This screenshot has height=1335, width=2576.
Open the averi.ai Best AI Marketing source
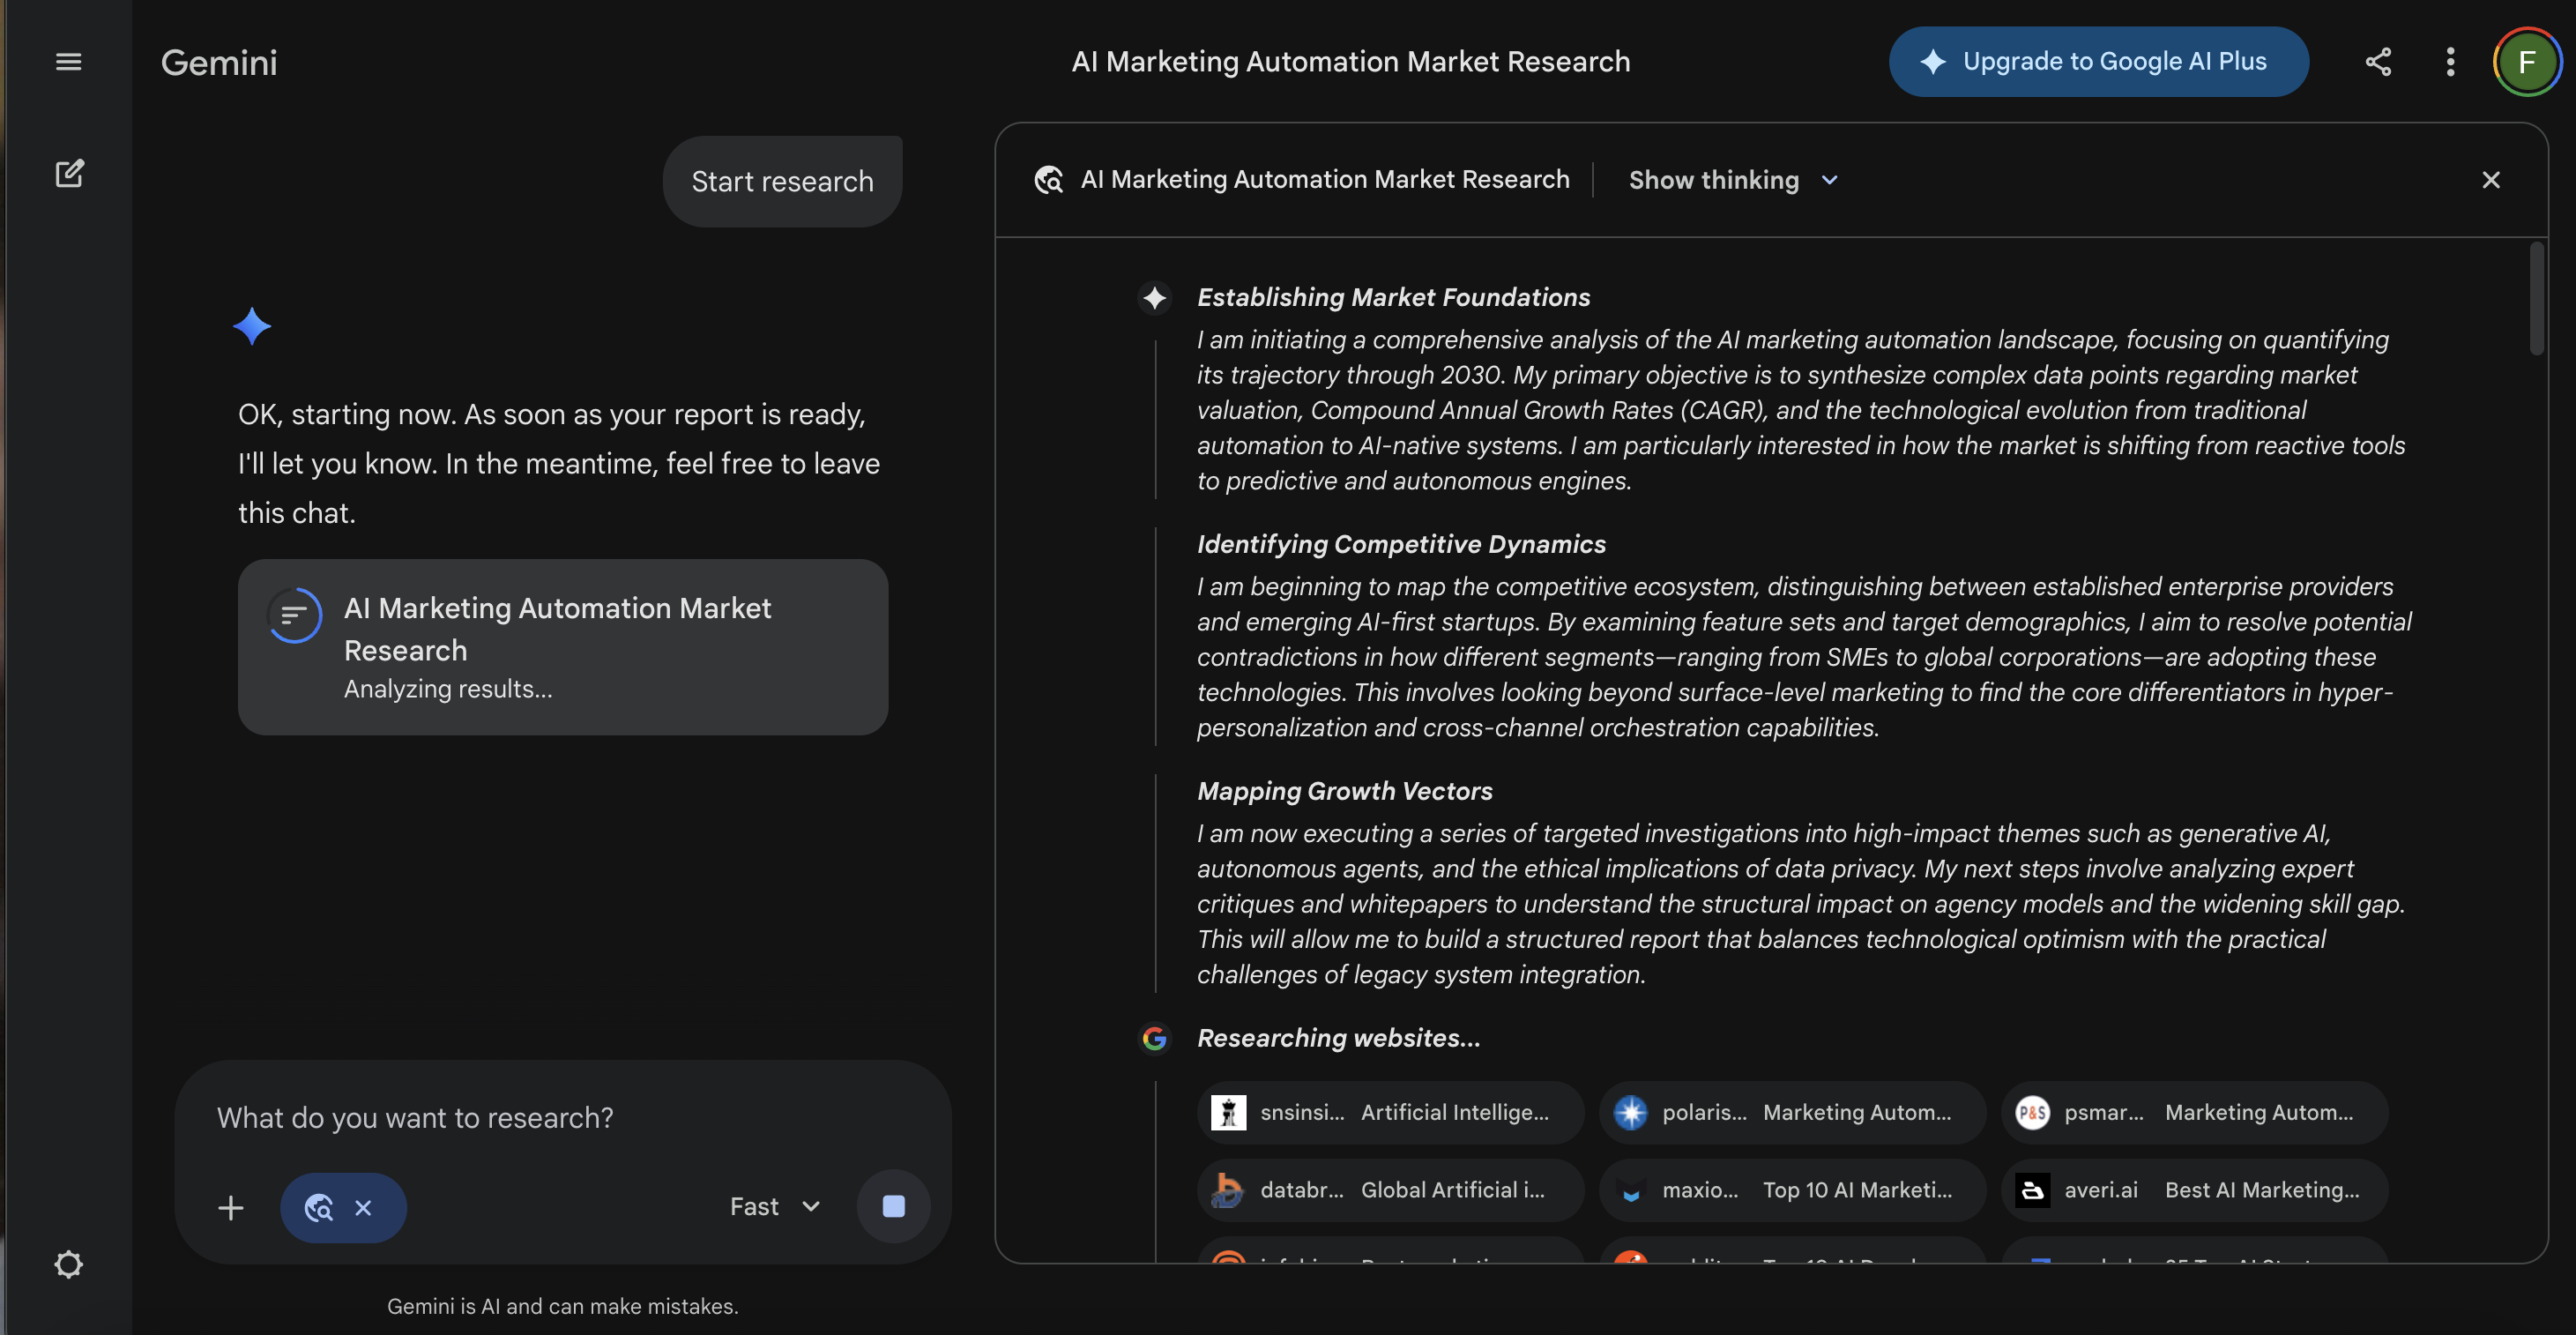[2194, 1190]
